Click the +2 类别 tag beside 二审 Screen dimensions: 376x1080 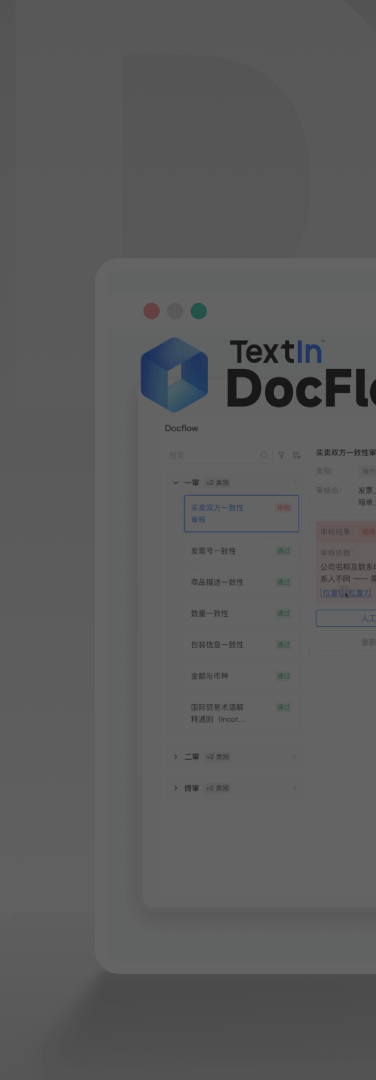[x=217, y=757]
